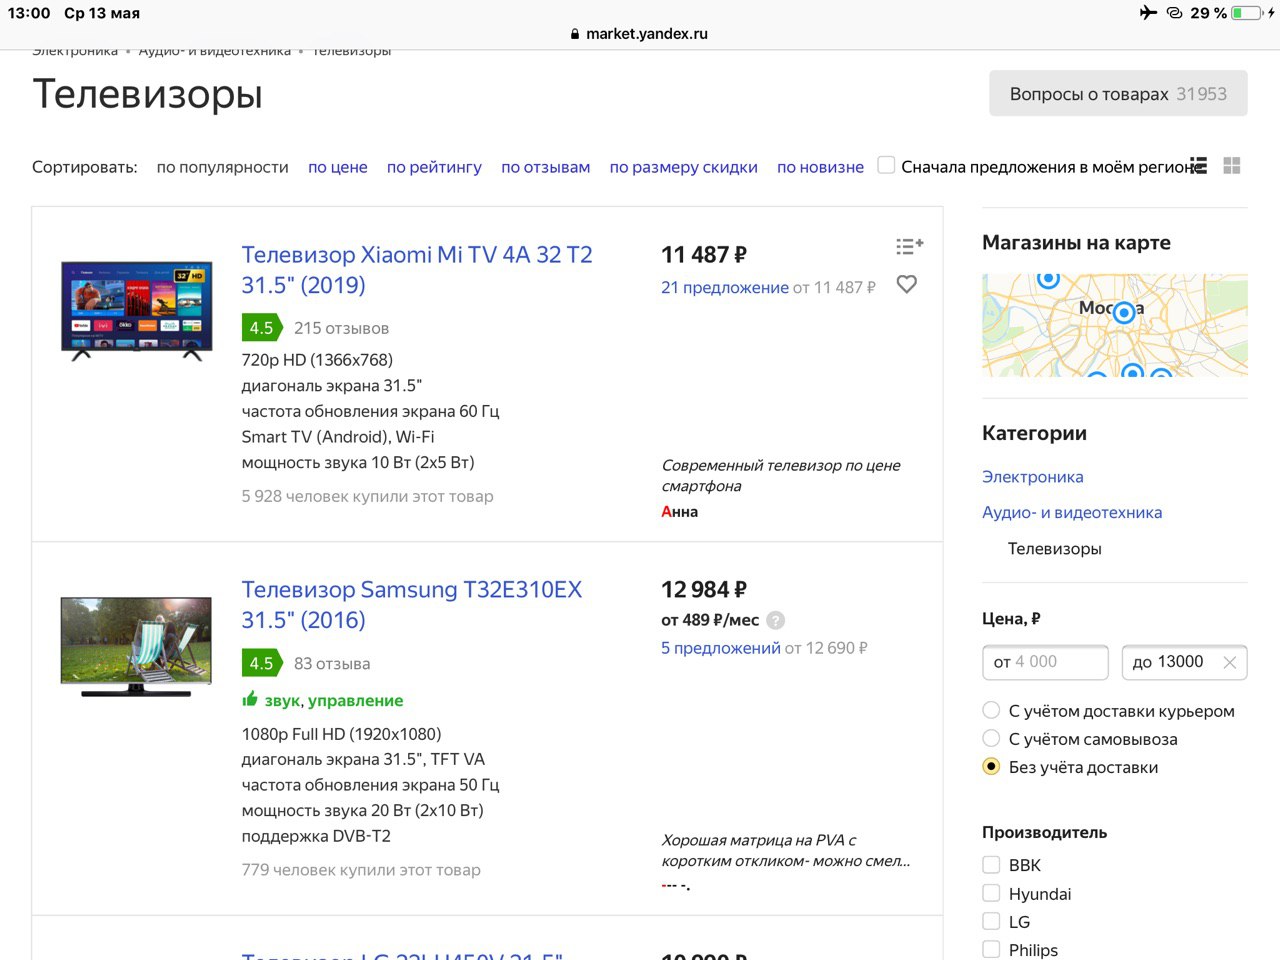Image resolution: width=1280 pixels, height=960 pixels.
Task: Open Electronics category link
Action: point(1033,477)
